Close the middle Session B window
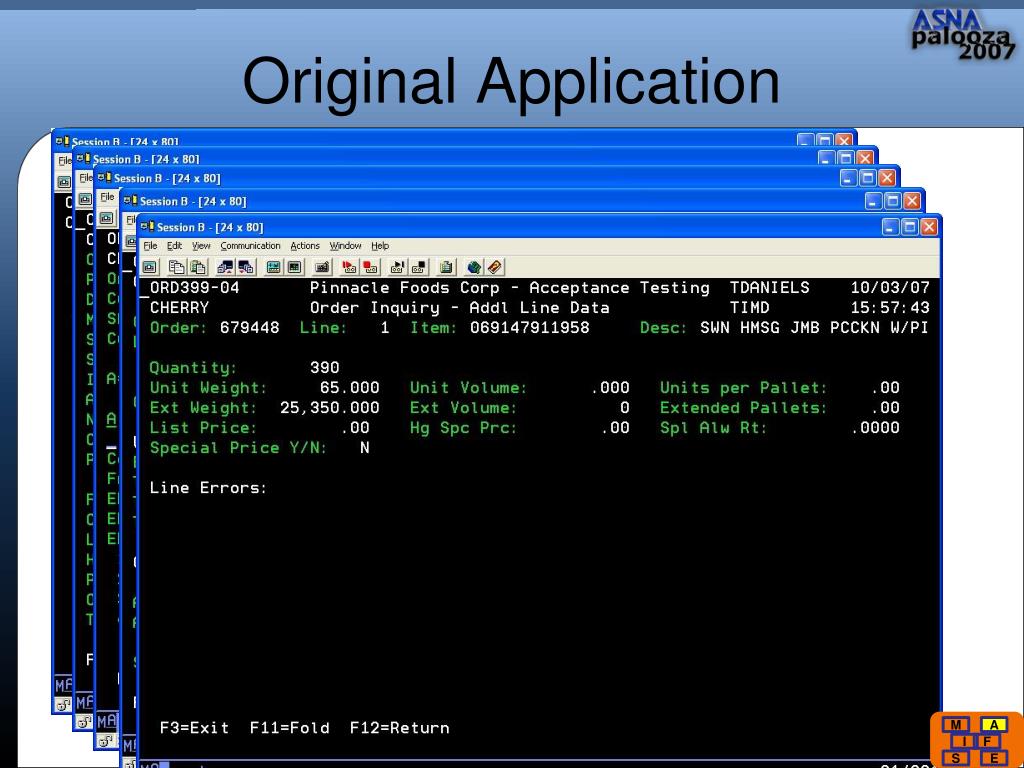 pos(887,178)
